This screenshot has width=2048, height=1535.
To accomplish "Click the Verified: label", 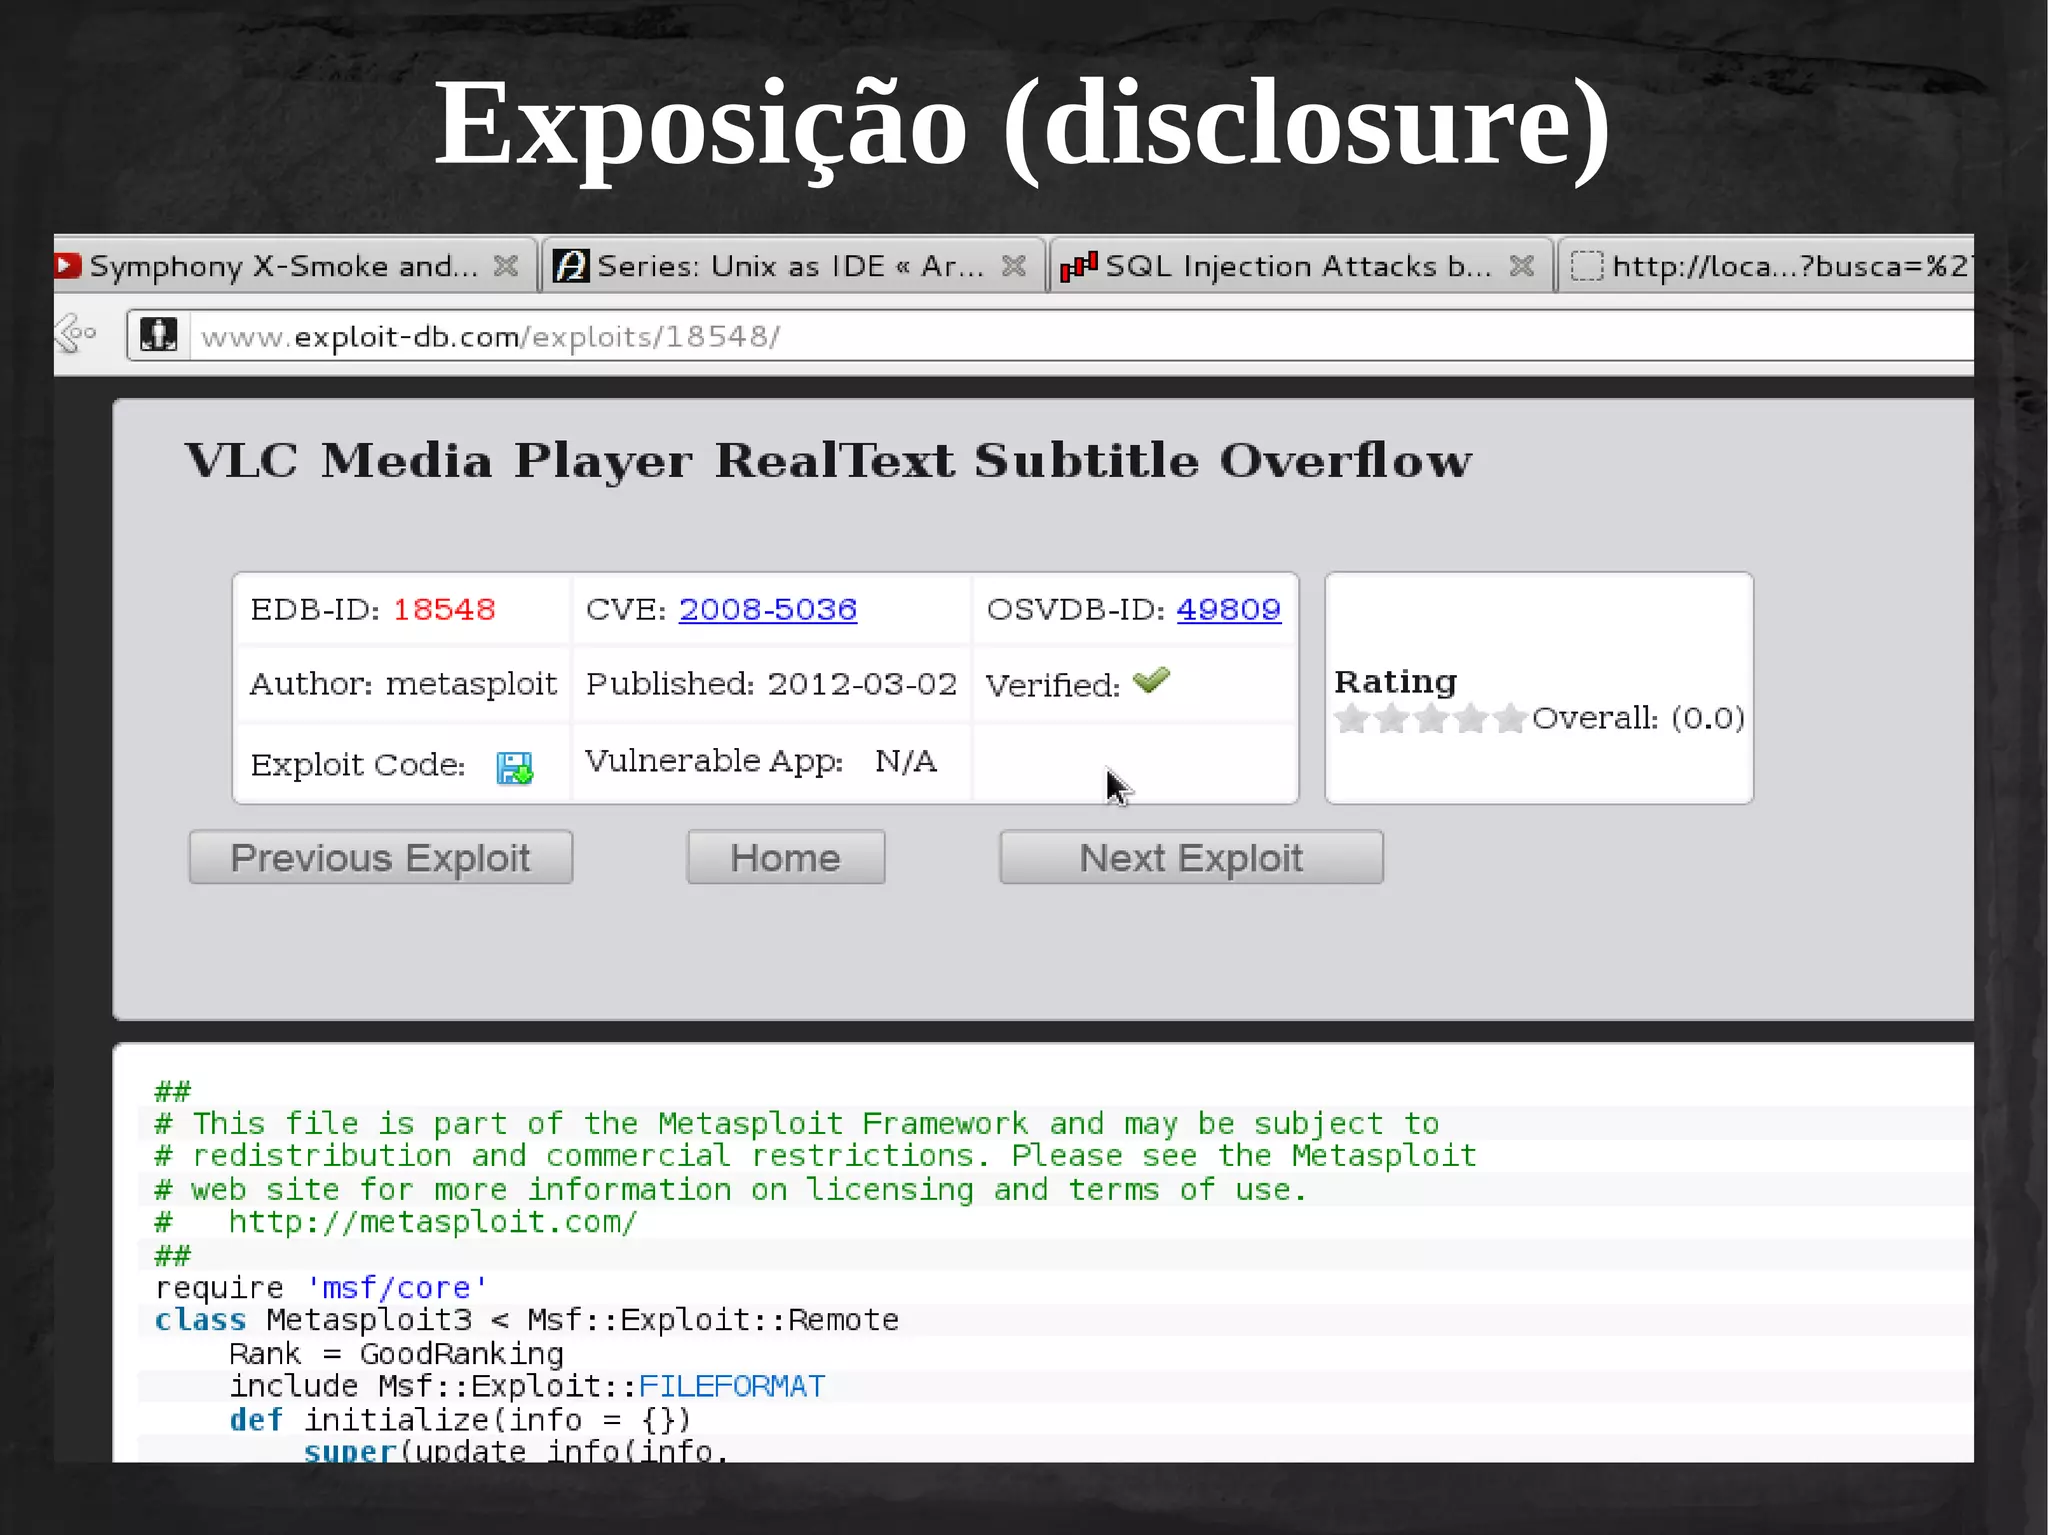I will [1053, 685].
